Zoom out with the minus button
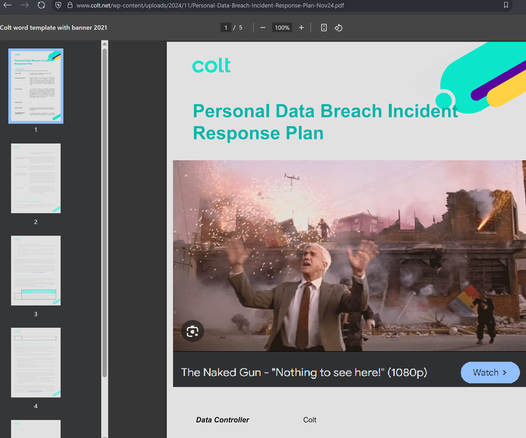Viewport: 526px width, 438px height. click(263, 28)
